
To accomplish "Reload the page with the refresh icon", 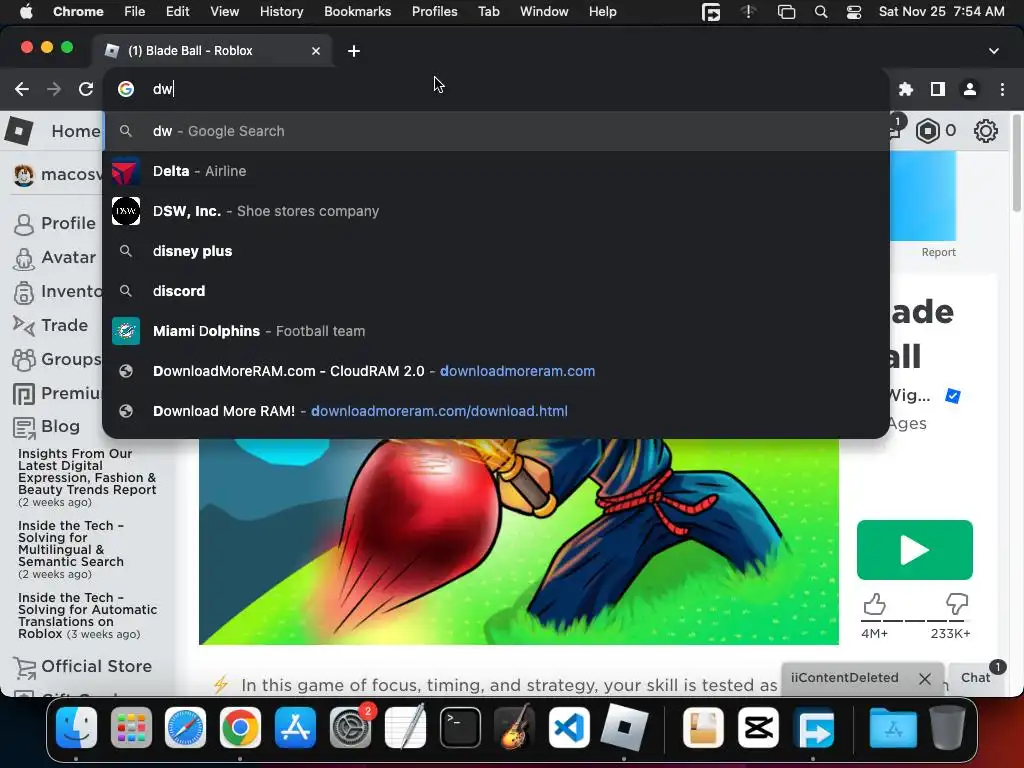I will (86, 89).
